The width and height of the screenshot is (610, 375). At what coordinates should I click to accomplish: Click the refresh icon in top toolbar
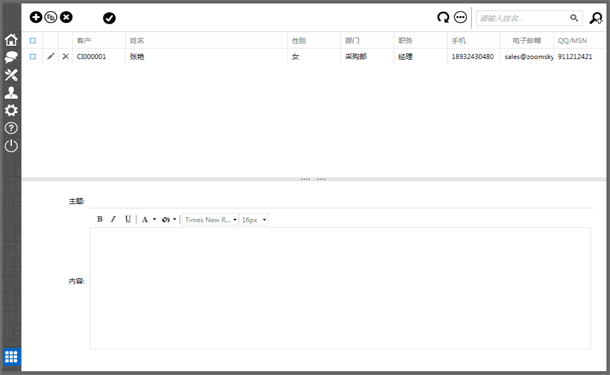point(443,18)
